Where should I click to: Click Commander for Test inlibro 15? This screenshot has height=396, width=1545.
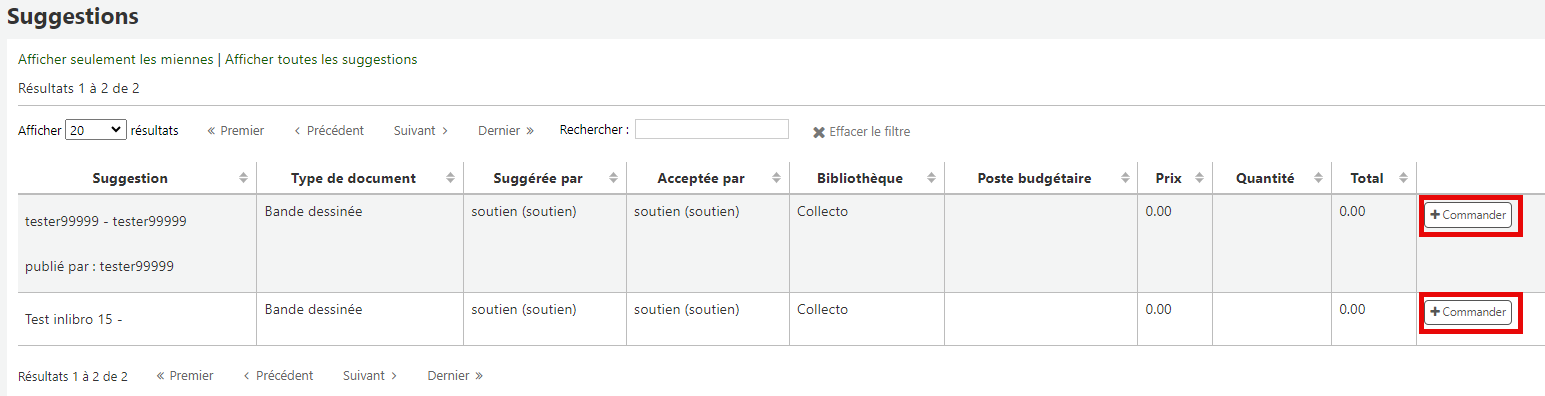[x=1468, y=312]
